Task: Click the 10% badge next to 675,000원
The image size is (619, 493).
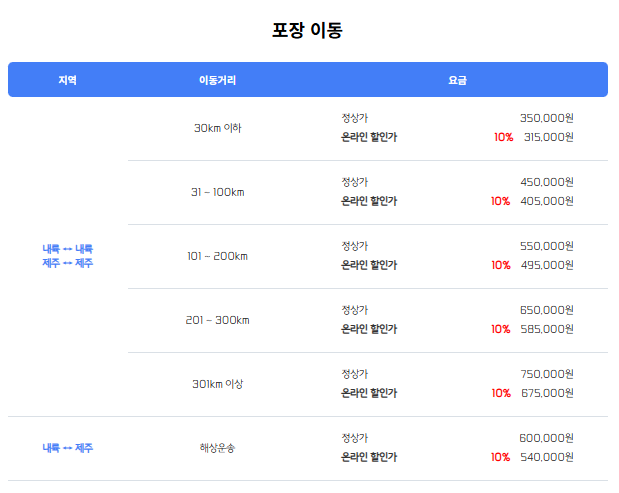Action: (x=501, y=393)
